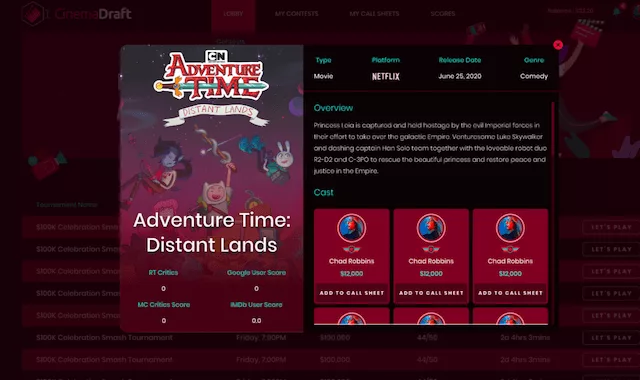640x380 pixels.
Task: Open the Lobby tab
Action: [233, 14]
